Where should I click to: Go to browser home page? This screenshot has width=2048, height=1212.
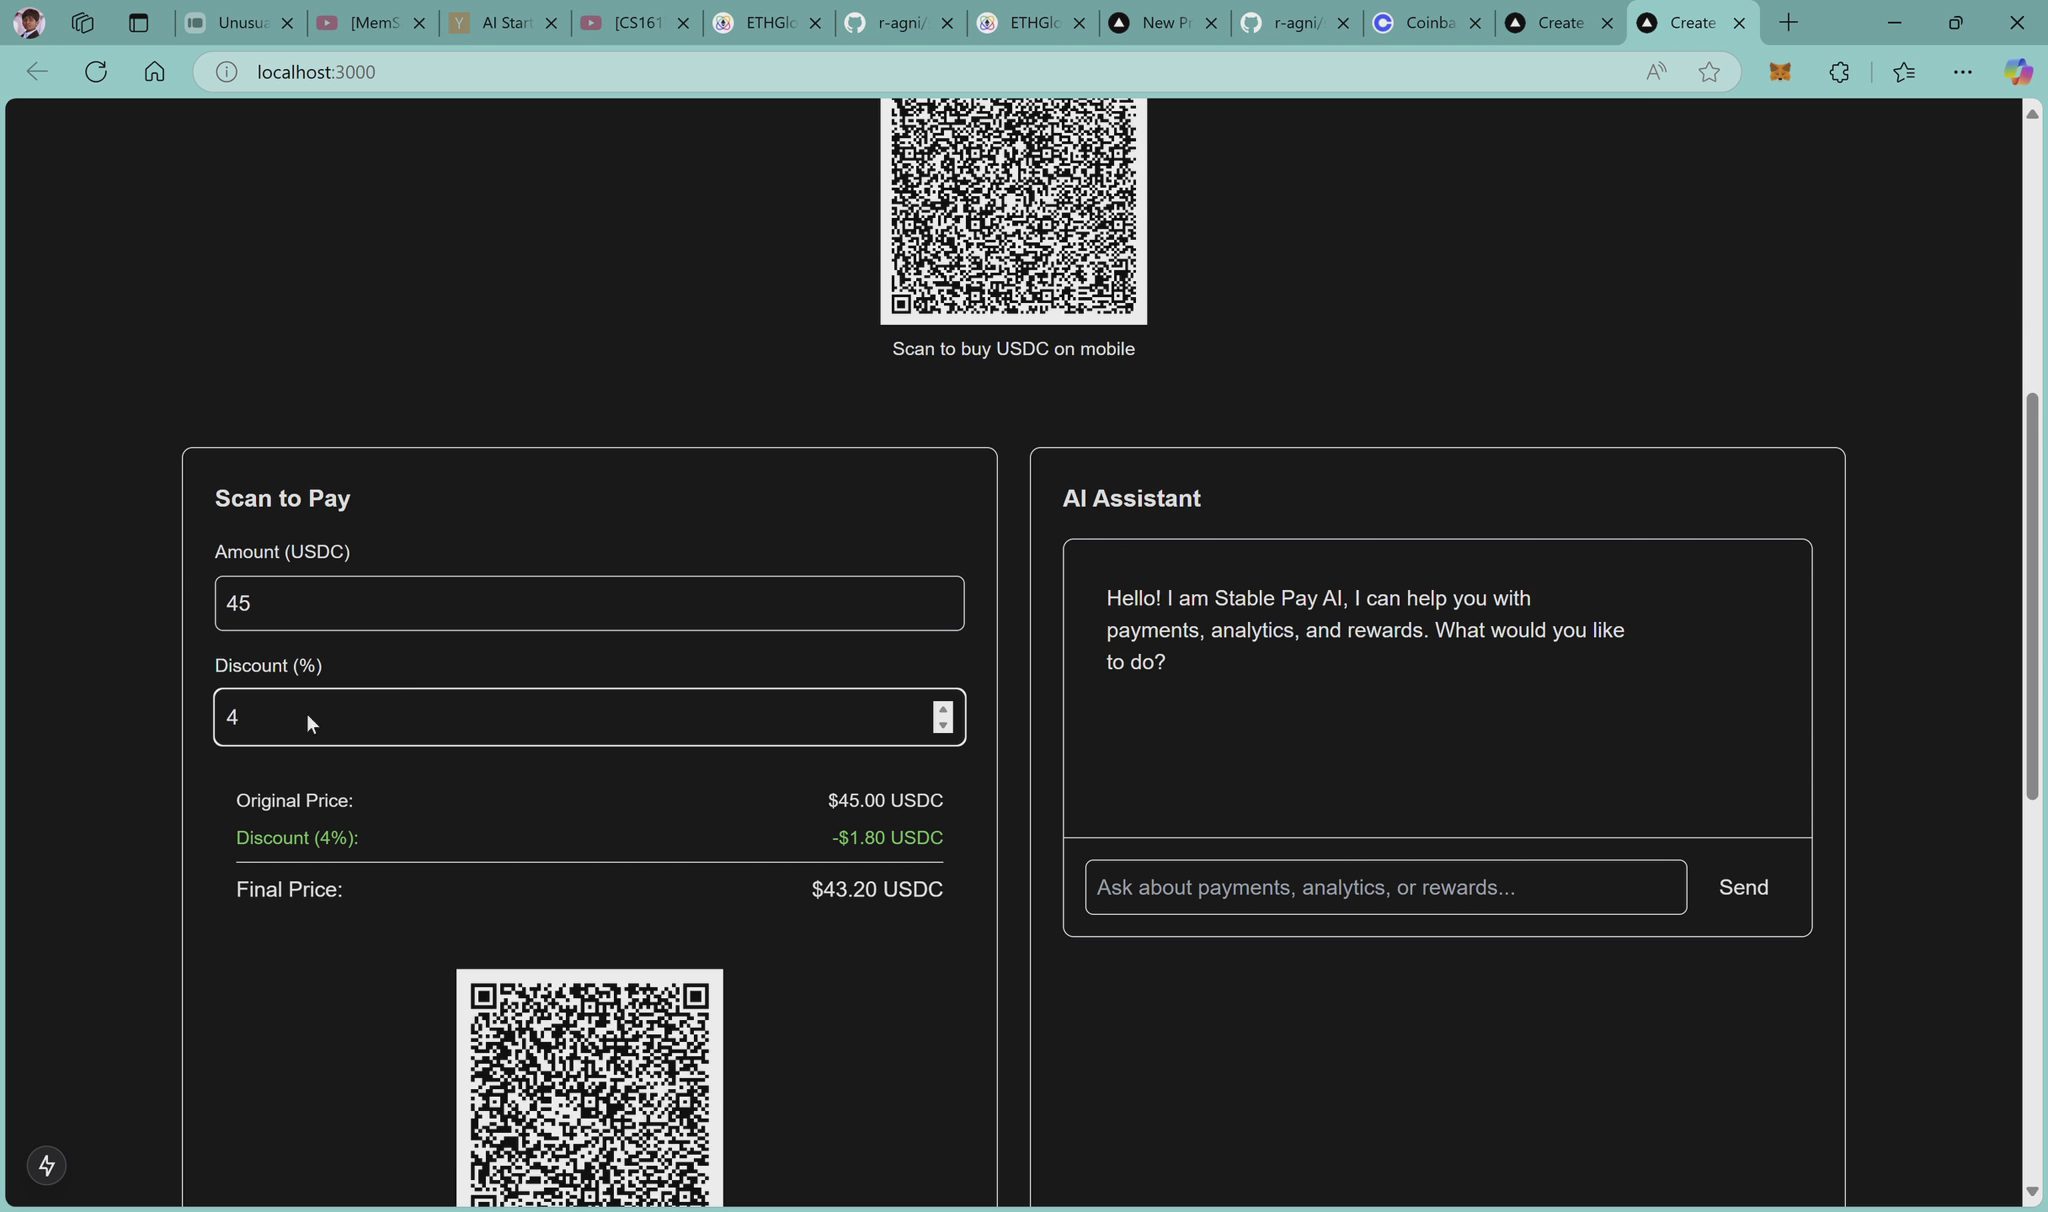154,71
